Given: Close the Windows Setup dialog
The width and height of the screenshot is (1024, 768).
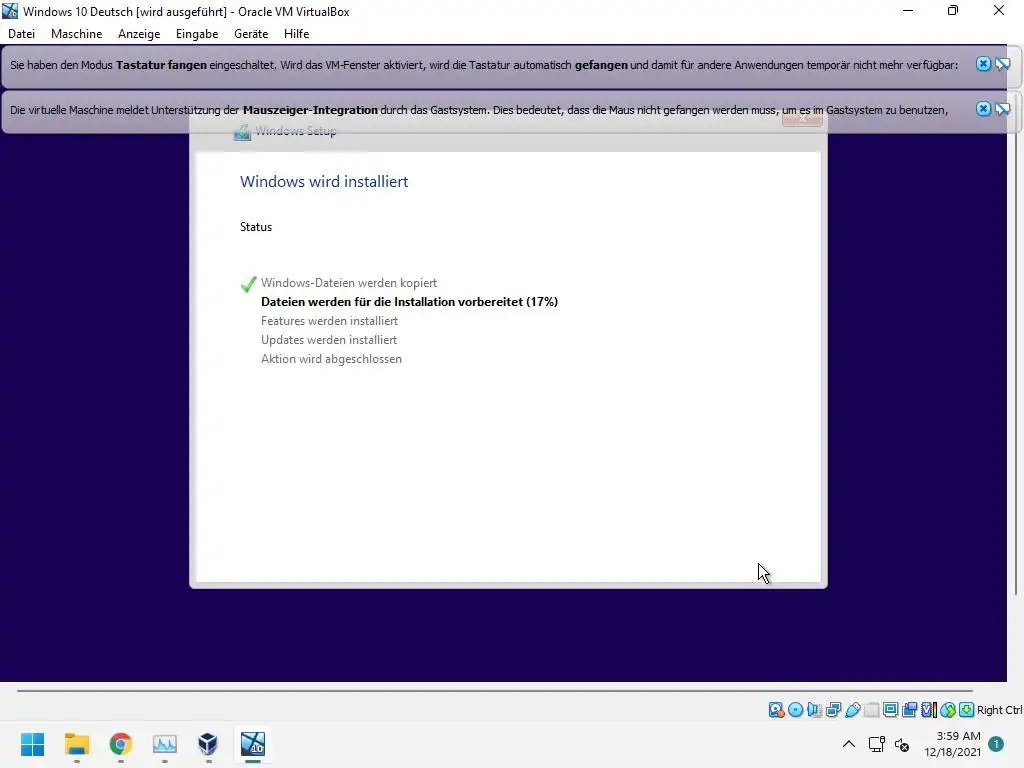Looking at the screenshot, I should pos(802,119).
